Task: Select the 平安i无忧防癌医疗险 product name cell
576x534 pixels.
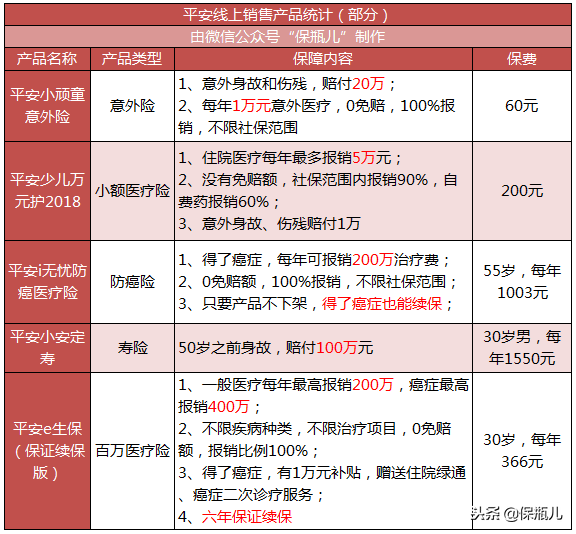Action: [x=47, y=282]
